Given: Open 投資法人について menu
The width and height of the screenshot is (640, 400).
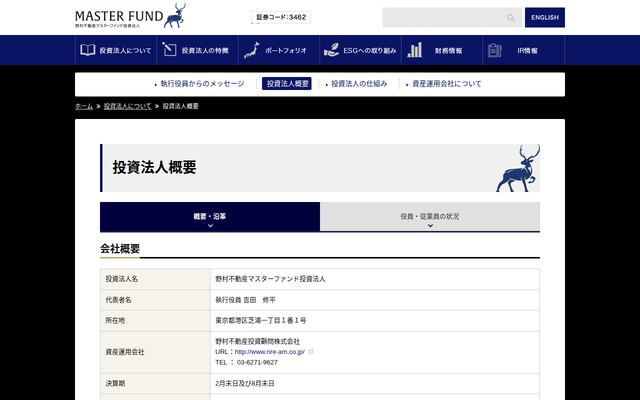Looking at the screenshot, I should pyautogui.click(x=116, y=50).
